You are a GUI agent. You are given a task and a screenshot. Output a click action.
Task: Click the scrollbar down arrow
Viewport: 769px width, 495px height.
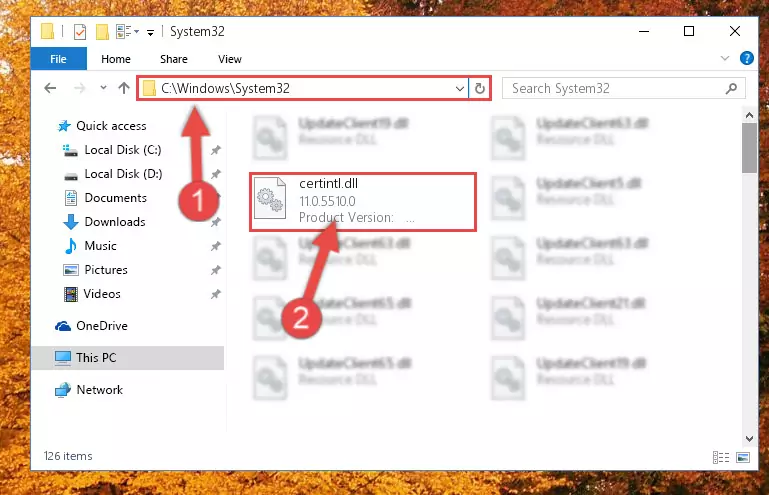click(x=749, y=439)
